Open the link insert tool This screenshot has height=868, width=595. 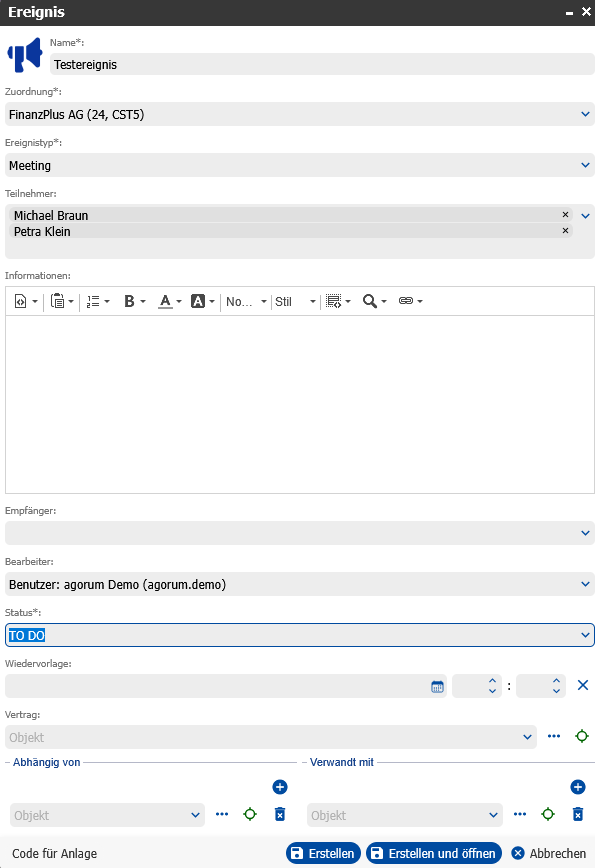[x=406, y=301]
